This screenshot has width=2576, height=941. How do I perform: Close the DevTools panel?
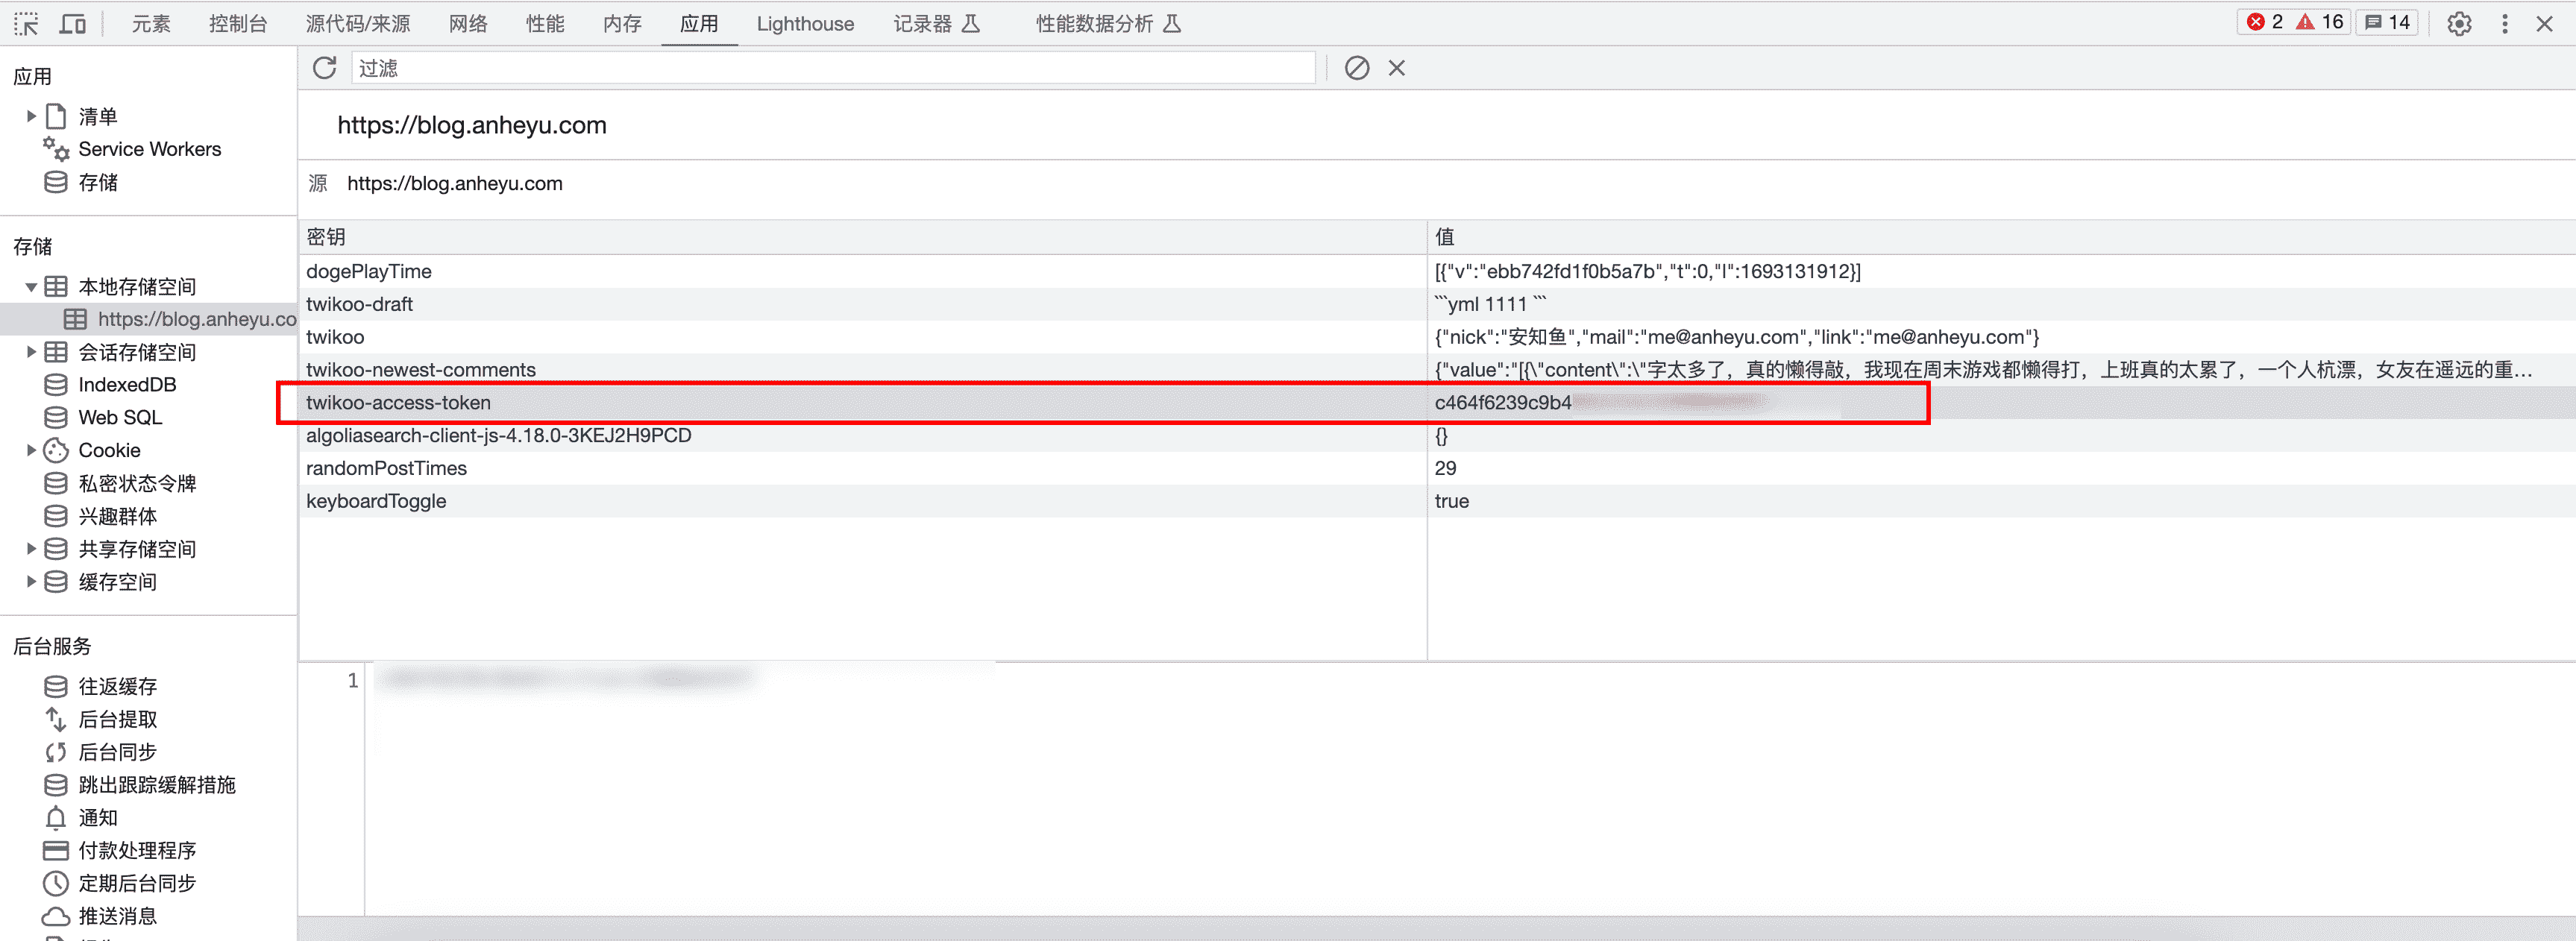point(2545,23)
